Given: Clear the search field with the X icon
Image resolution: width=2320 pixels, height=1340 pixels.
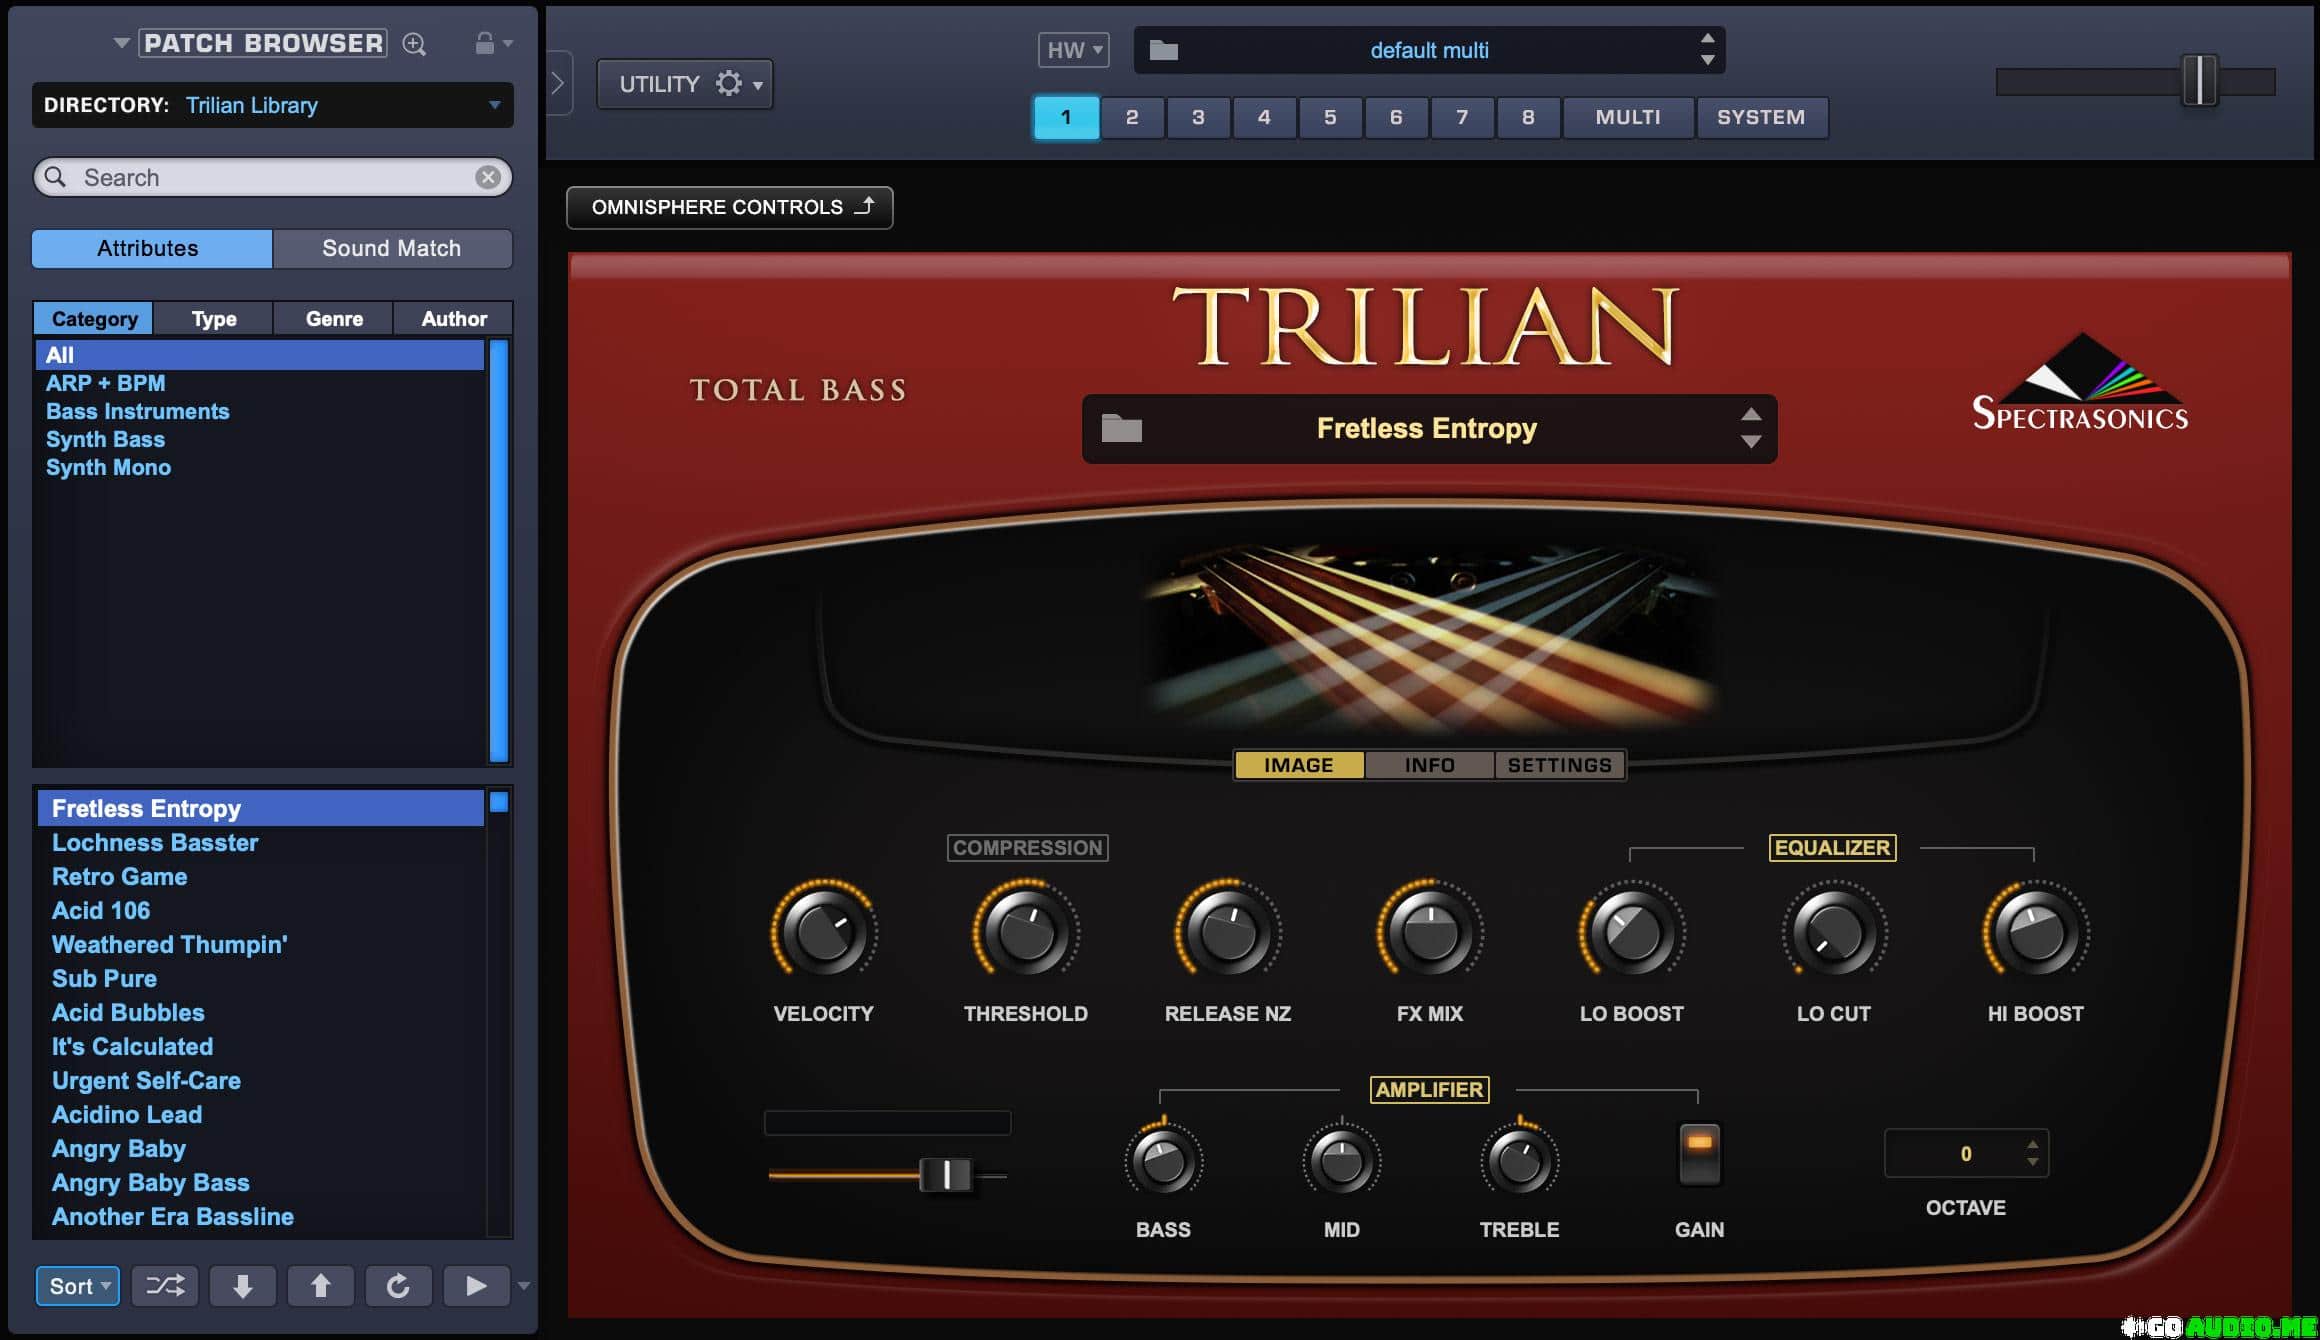Looking at the screenshot, I should coord(488,177).
